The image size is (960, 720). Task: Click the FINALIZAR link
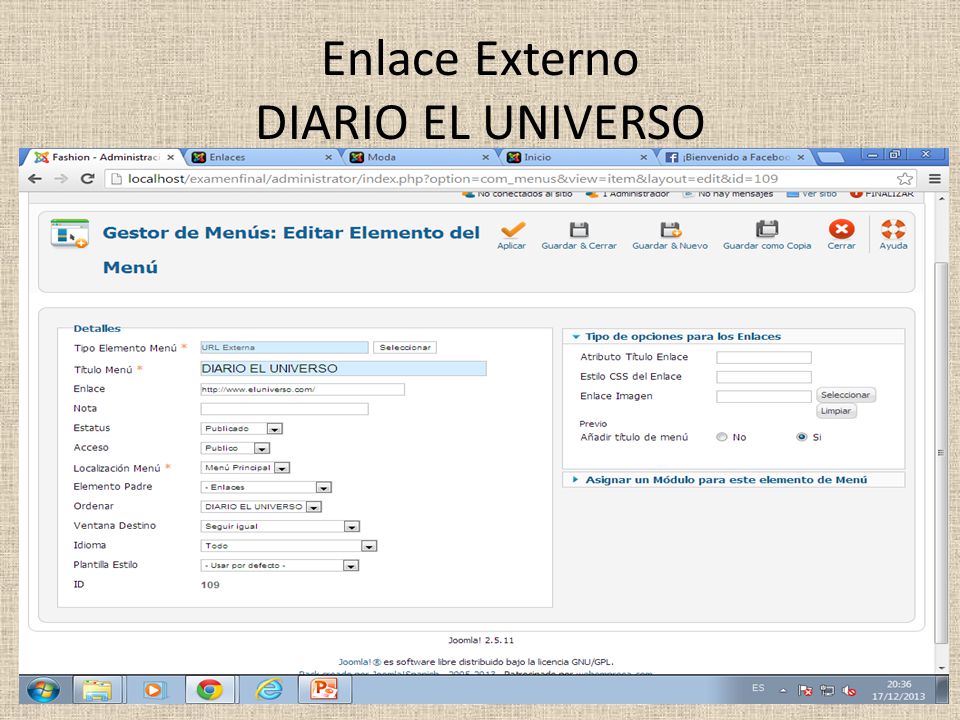point(882,194)
